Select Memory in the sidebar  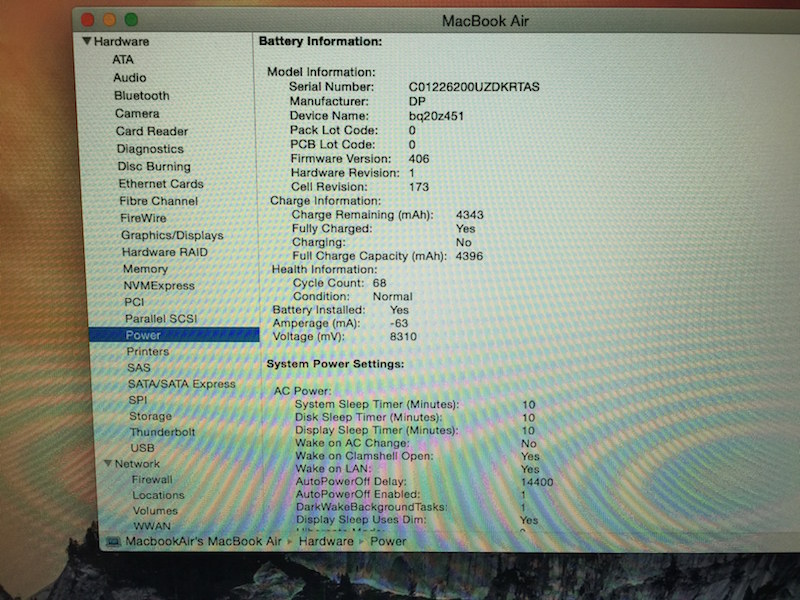click(x=145, y=269)
